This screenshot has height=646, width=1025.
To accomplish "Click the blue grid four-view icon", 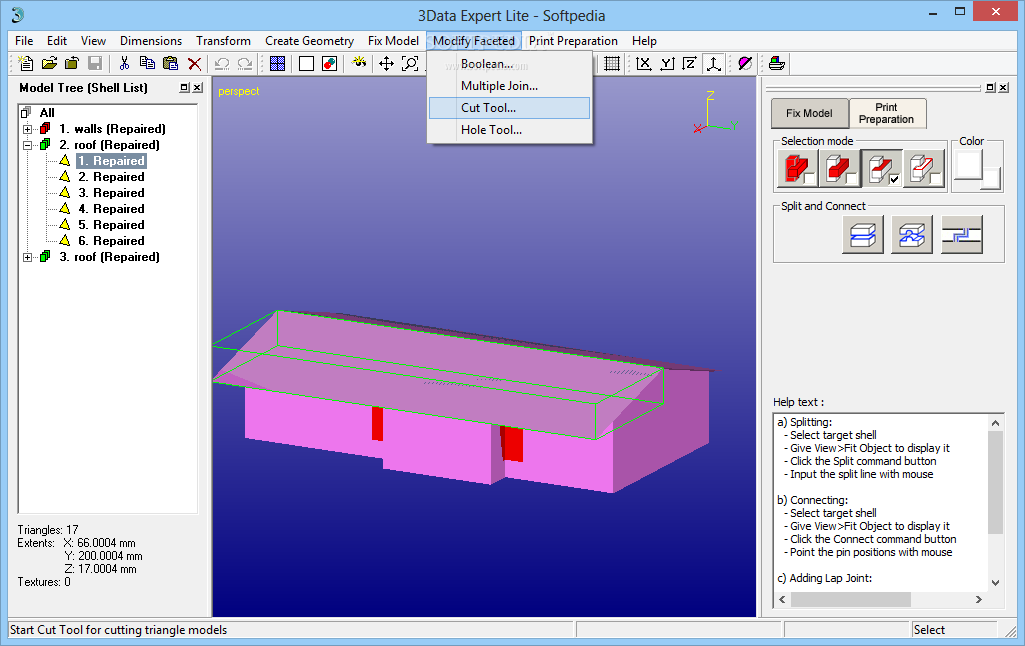I will coord(277,63).
